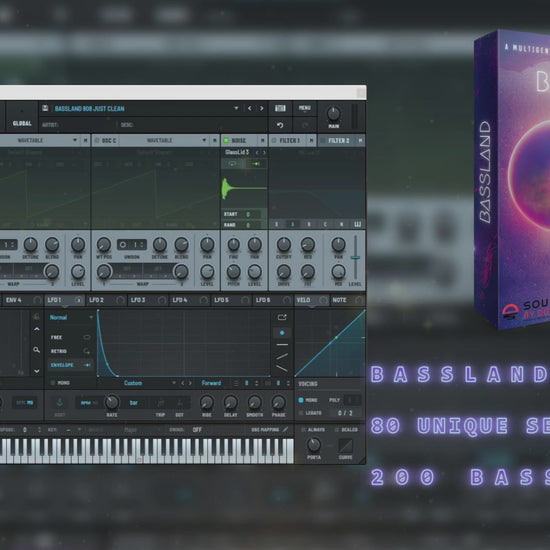Click next LFO shape arrow
This screenshot has height=550, width=550.
pos(190,383)
